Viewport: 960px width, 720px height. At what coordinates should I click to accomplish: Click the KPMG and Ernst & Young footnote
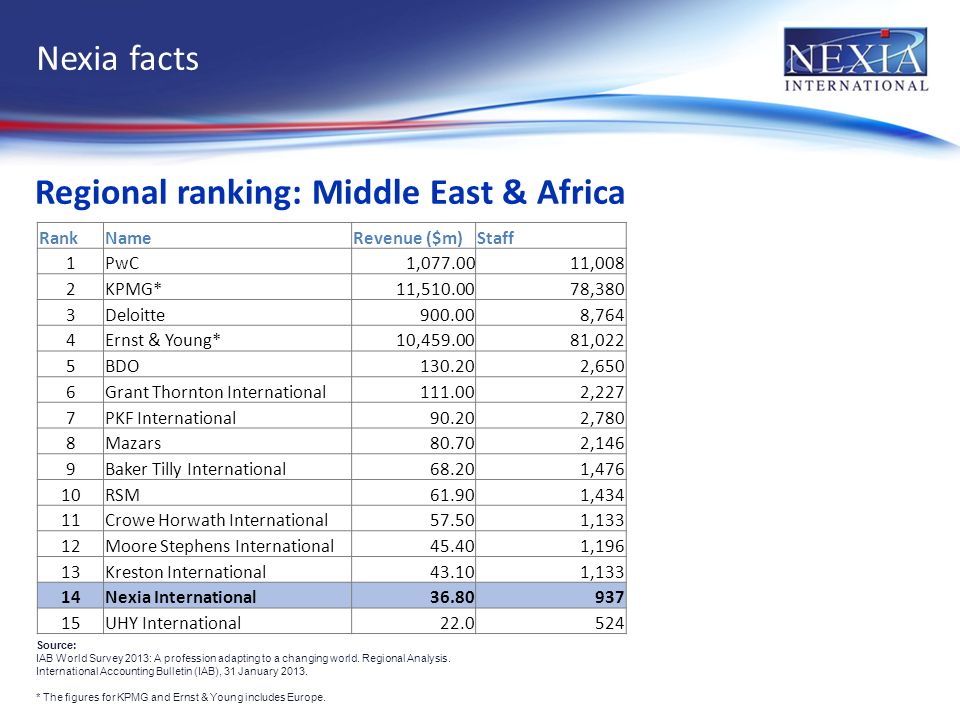click(x=181, y=697)
